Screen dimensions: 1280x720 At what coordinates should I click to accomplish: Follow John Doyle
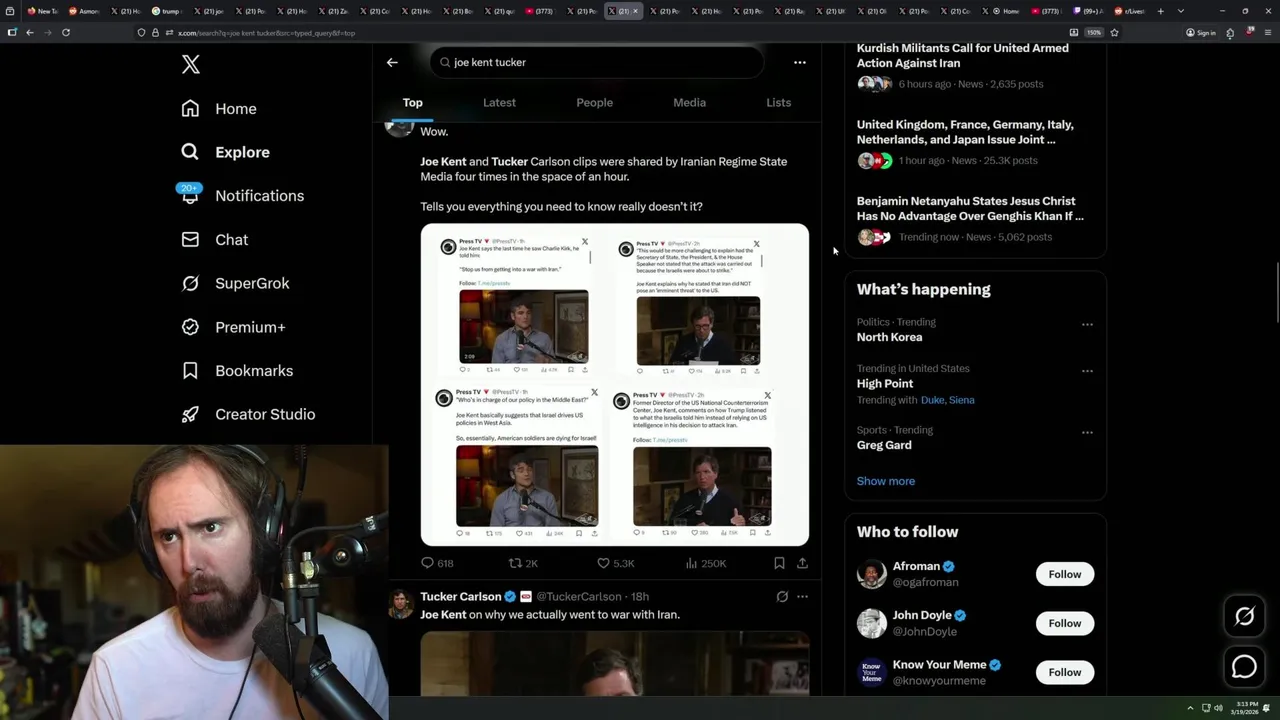(x=1064, y=623)
